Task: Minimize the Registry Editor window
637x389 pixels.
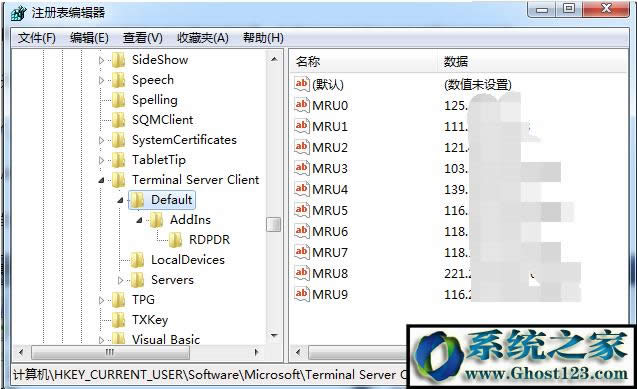Action: (x=542, y=9)
